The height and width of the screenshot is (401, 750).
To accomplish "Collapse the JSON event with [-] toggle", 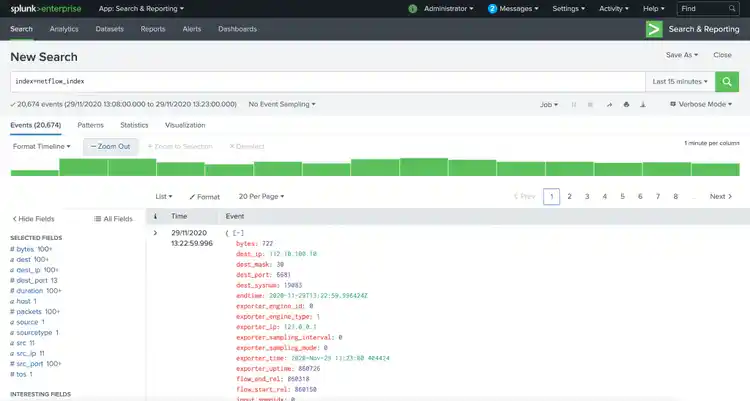I will [x=236, y=233].
